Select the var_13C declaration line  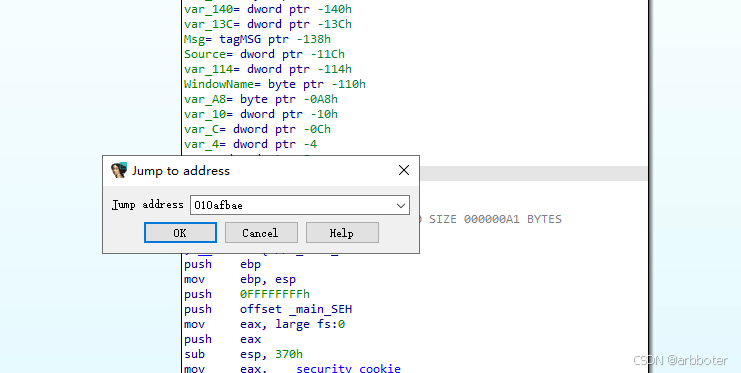coord(267,24)
